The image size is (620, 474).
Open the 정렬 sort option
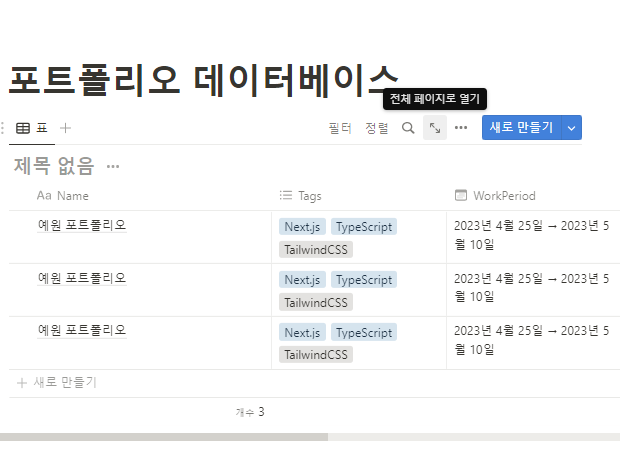click(x=377, y=128)
